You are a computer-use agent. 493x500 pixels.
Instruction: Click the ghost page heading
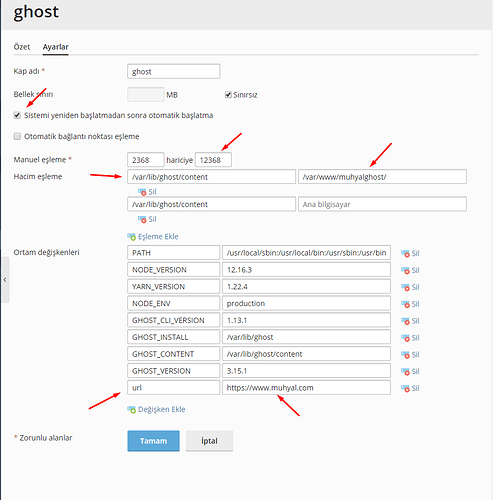pos(36,12)
